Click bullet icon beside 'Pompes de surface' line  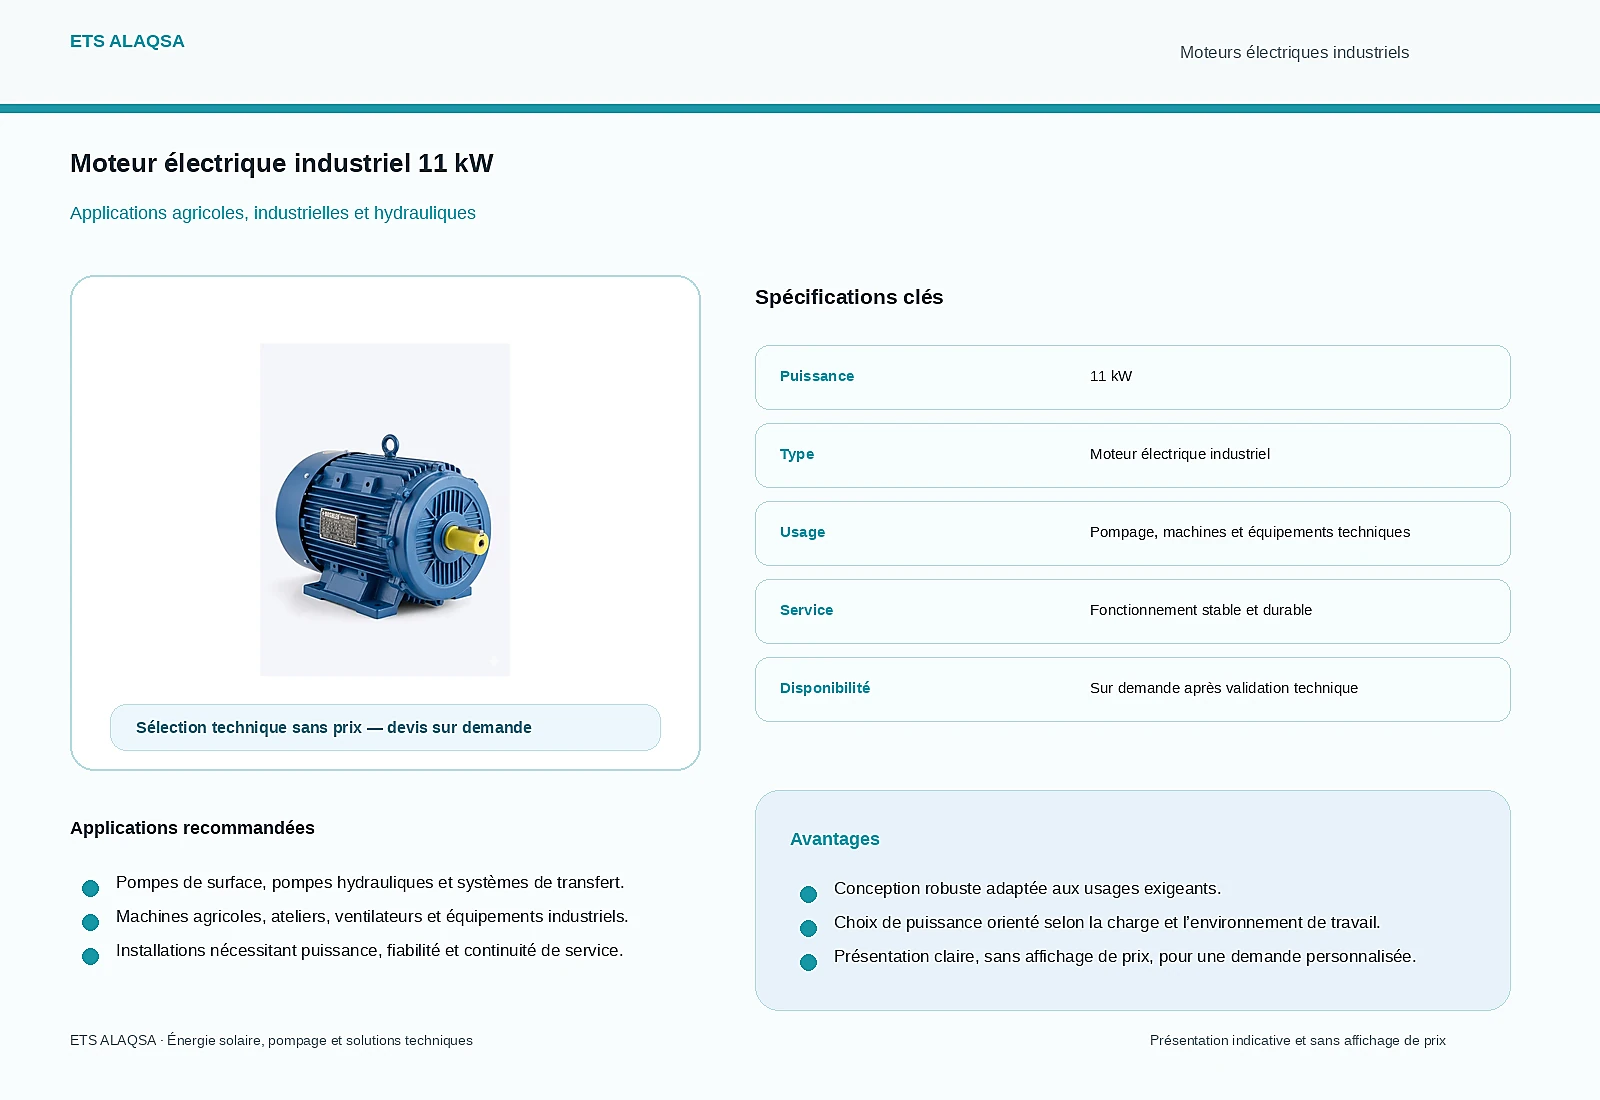click(x=91, y=888)
